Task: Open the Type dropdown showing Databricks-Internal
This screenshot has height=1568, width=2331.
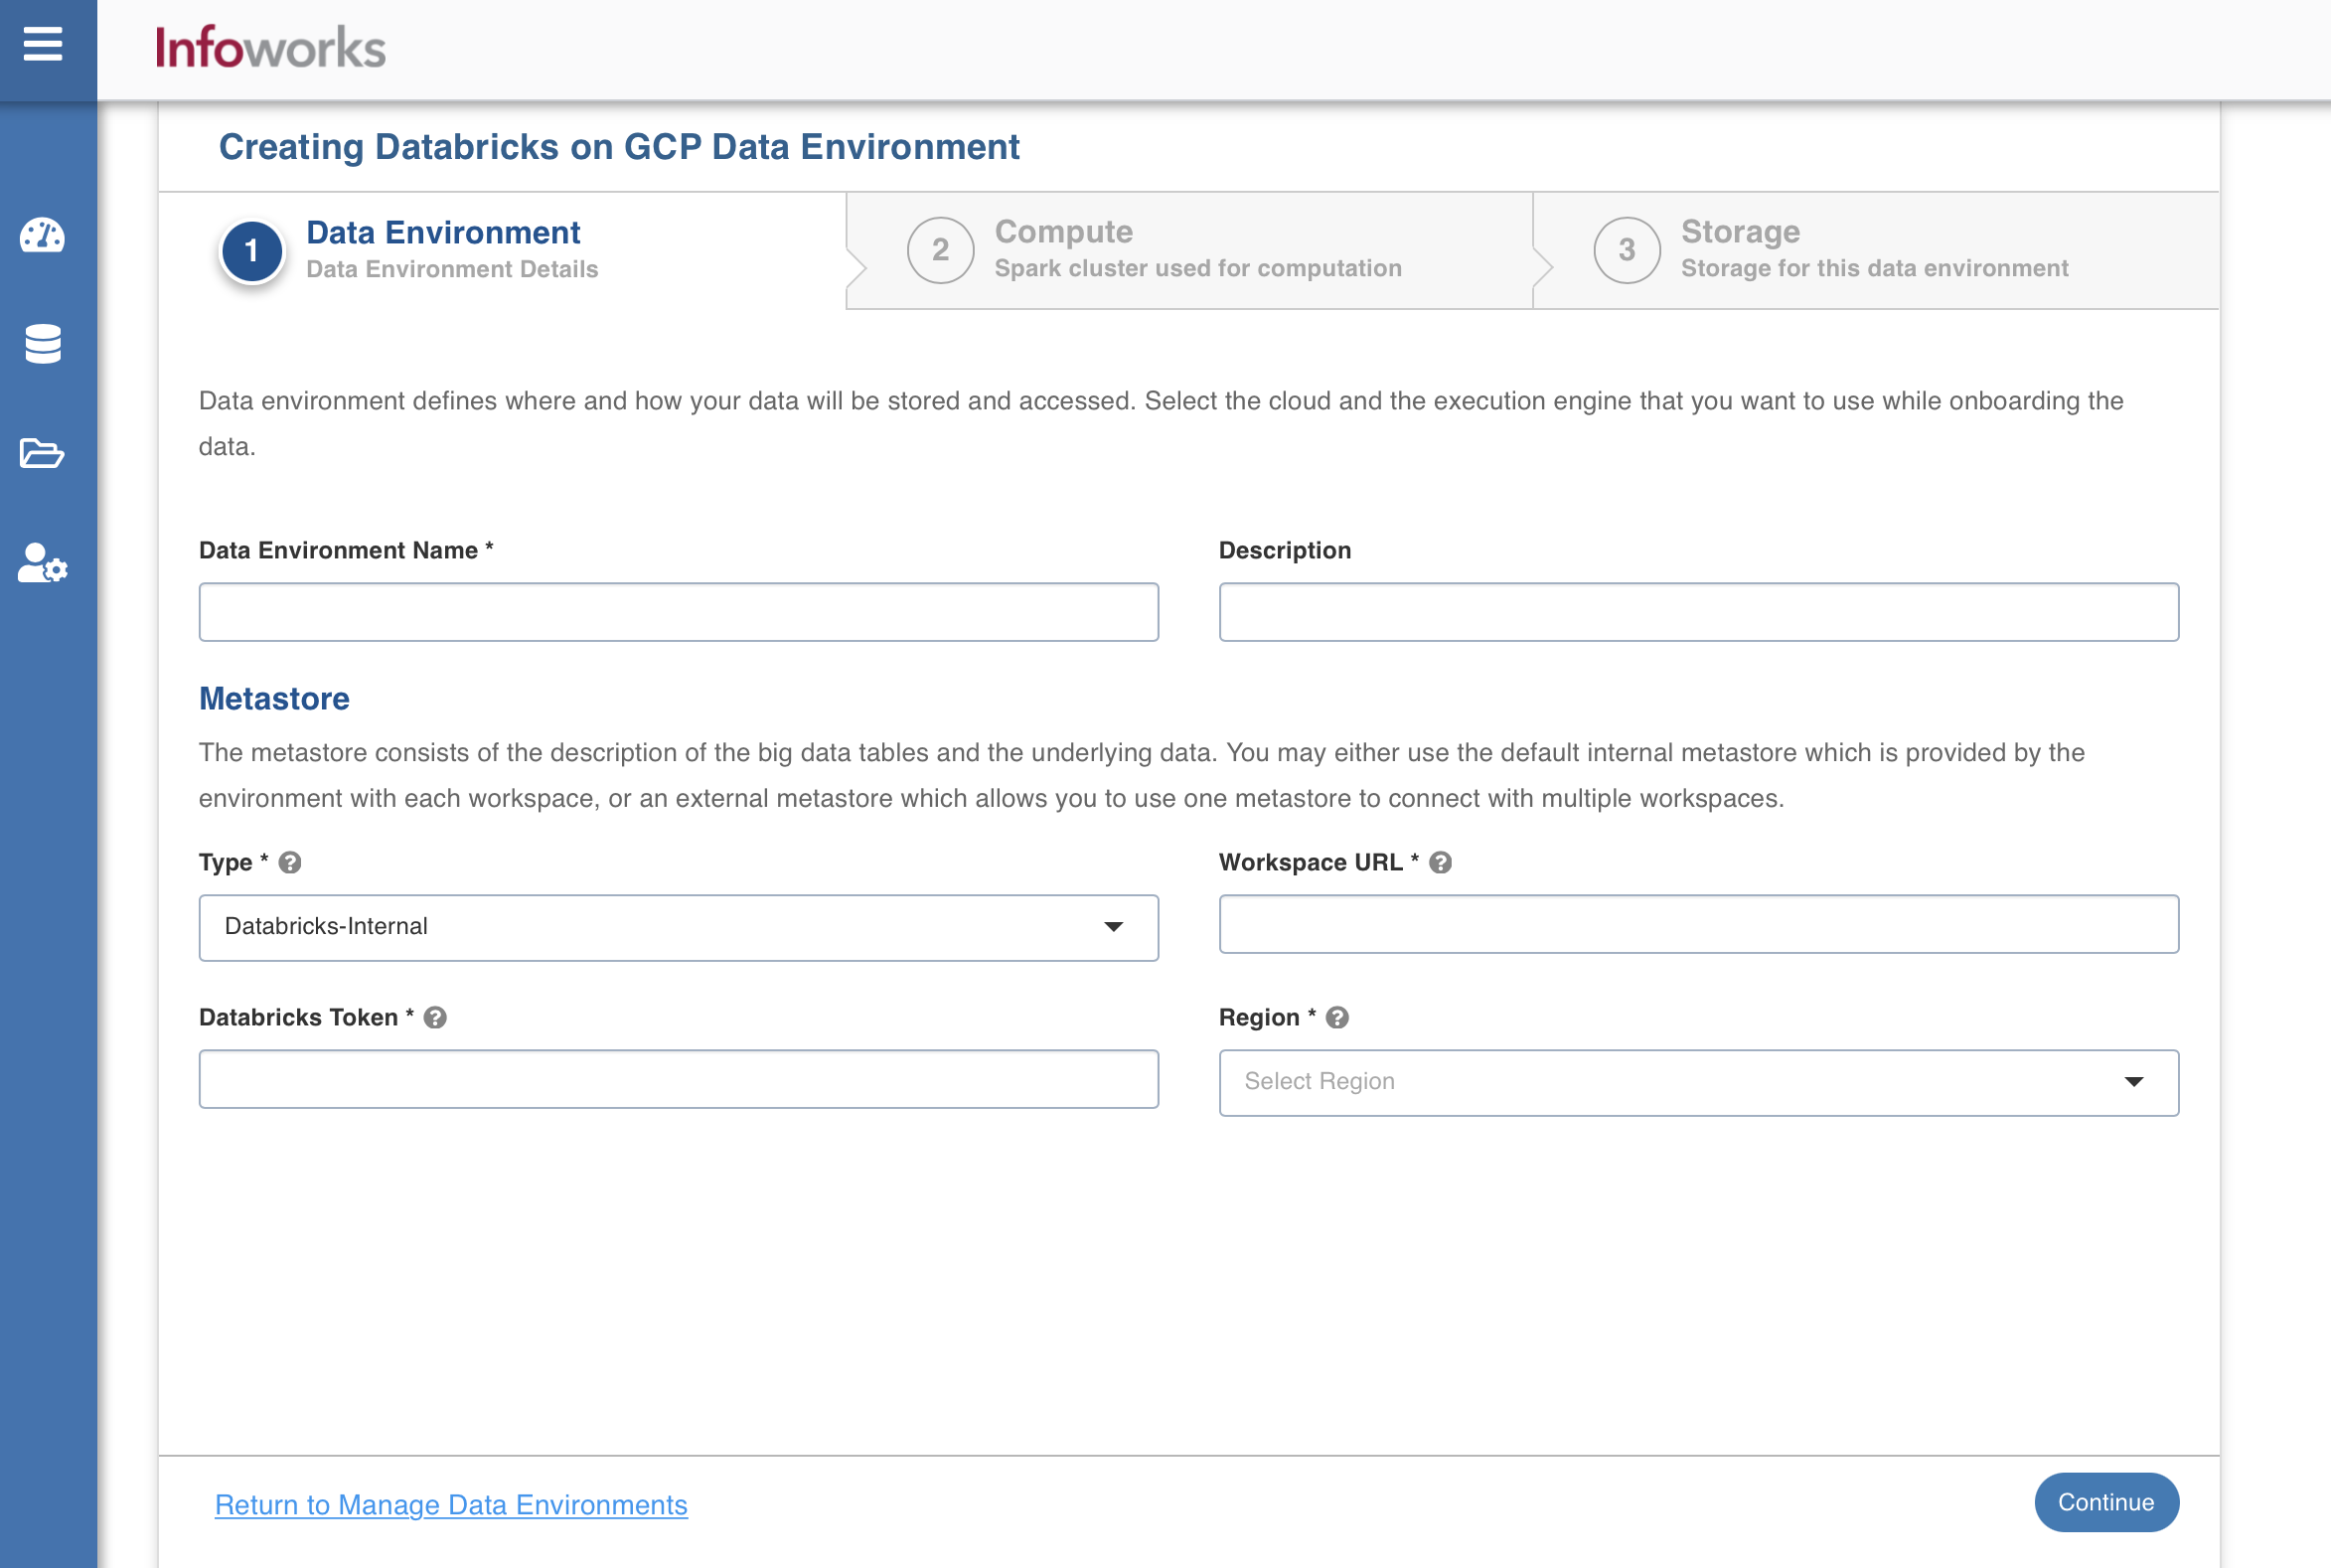Action: [679, 927]
